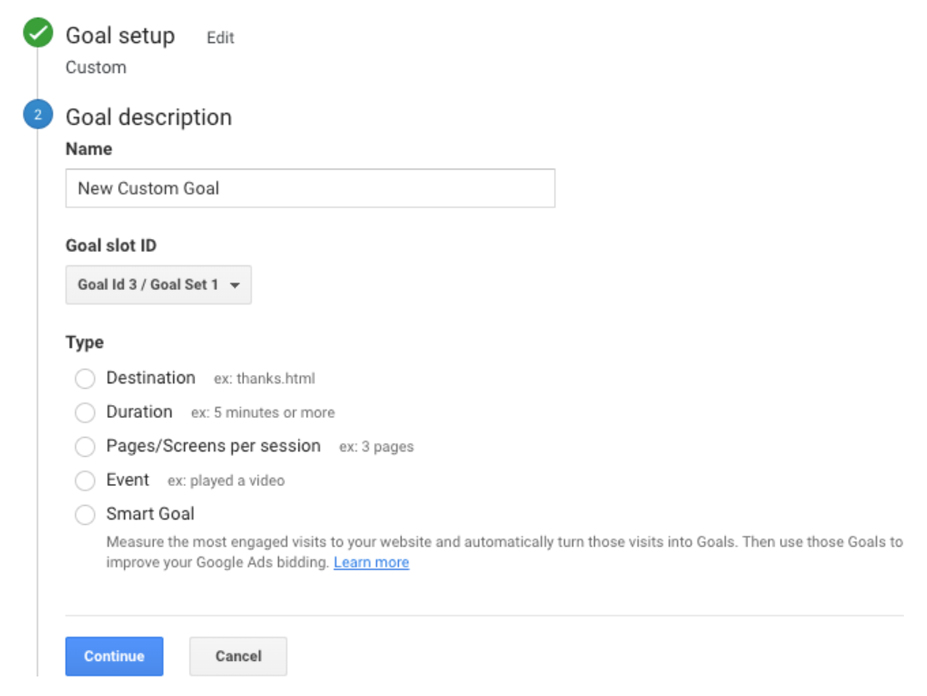Click the ex: thanks.html hint text
This screenshot has height=696, width=927.
coord(264,378)
